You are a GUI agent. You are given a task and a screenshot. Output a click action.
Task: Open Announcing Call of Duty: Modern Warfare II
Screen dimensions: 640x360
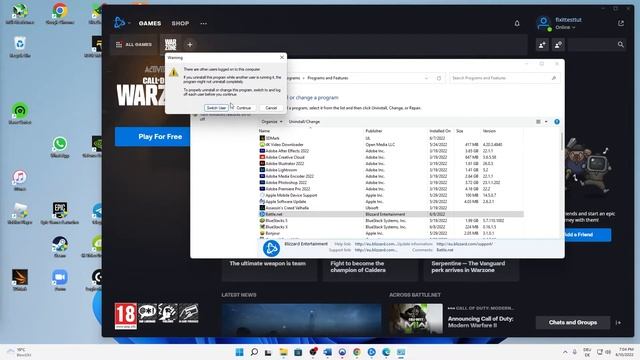pos(480,322)
